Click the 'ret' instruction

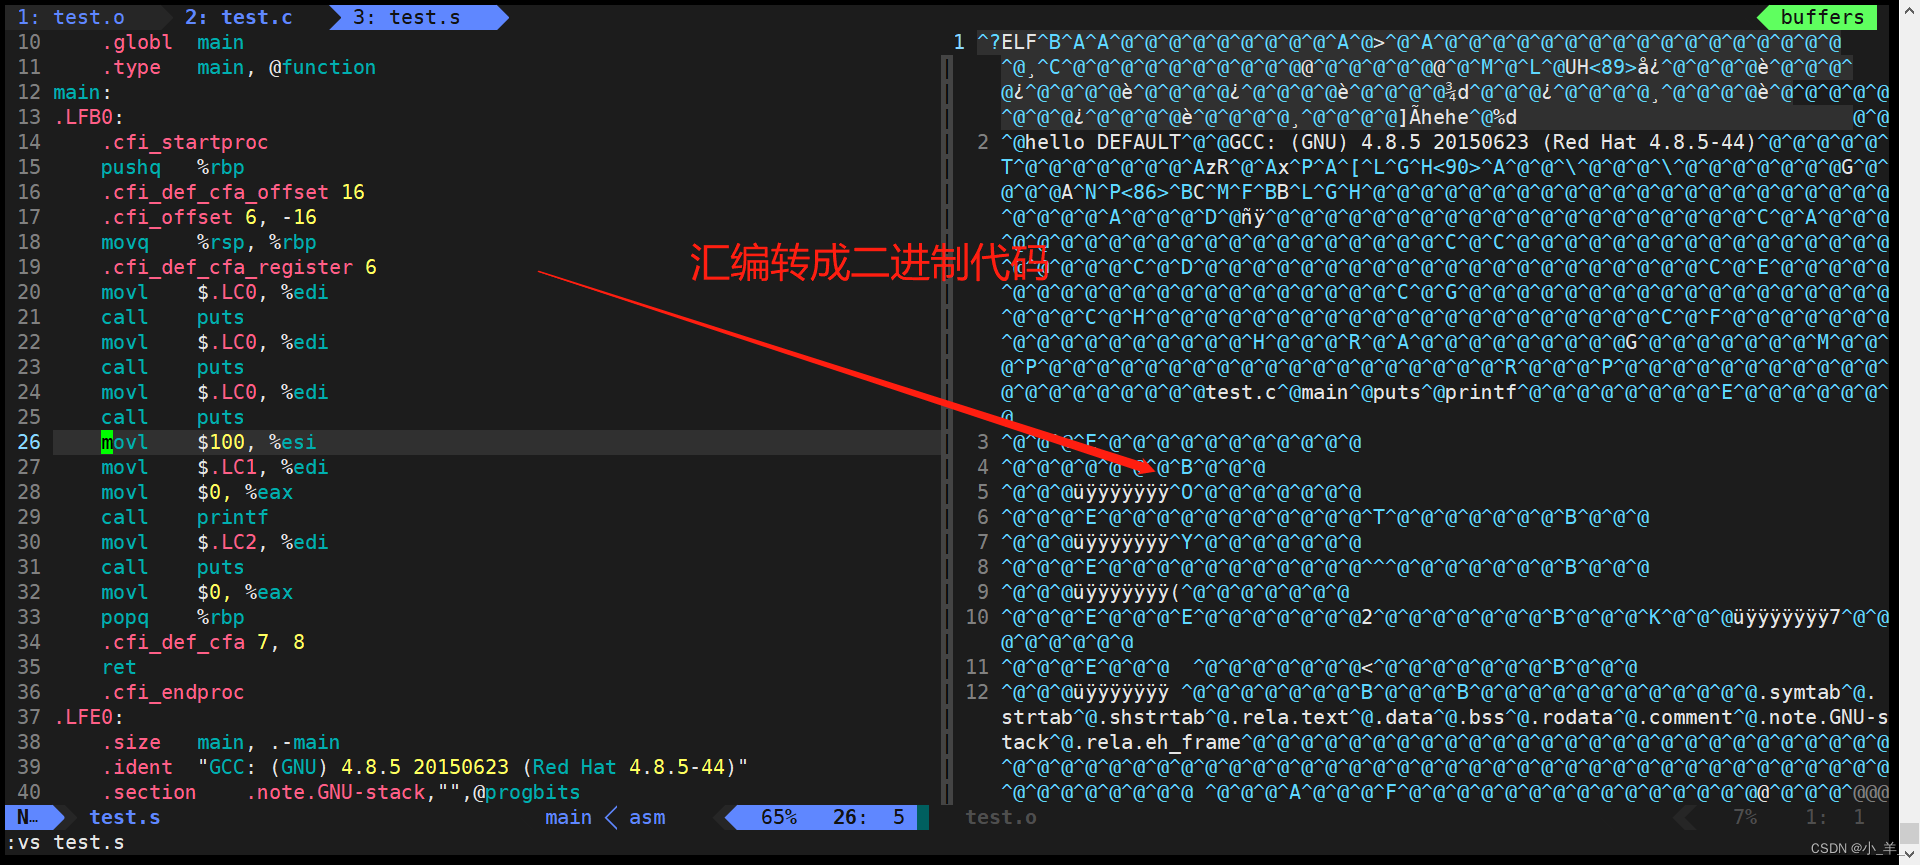point(118,667)
